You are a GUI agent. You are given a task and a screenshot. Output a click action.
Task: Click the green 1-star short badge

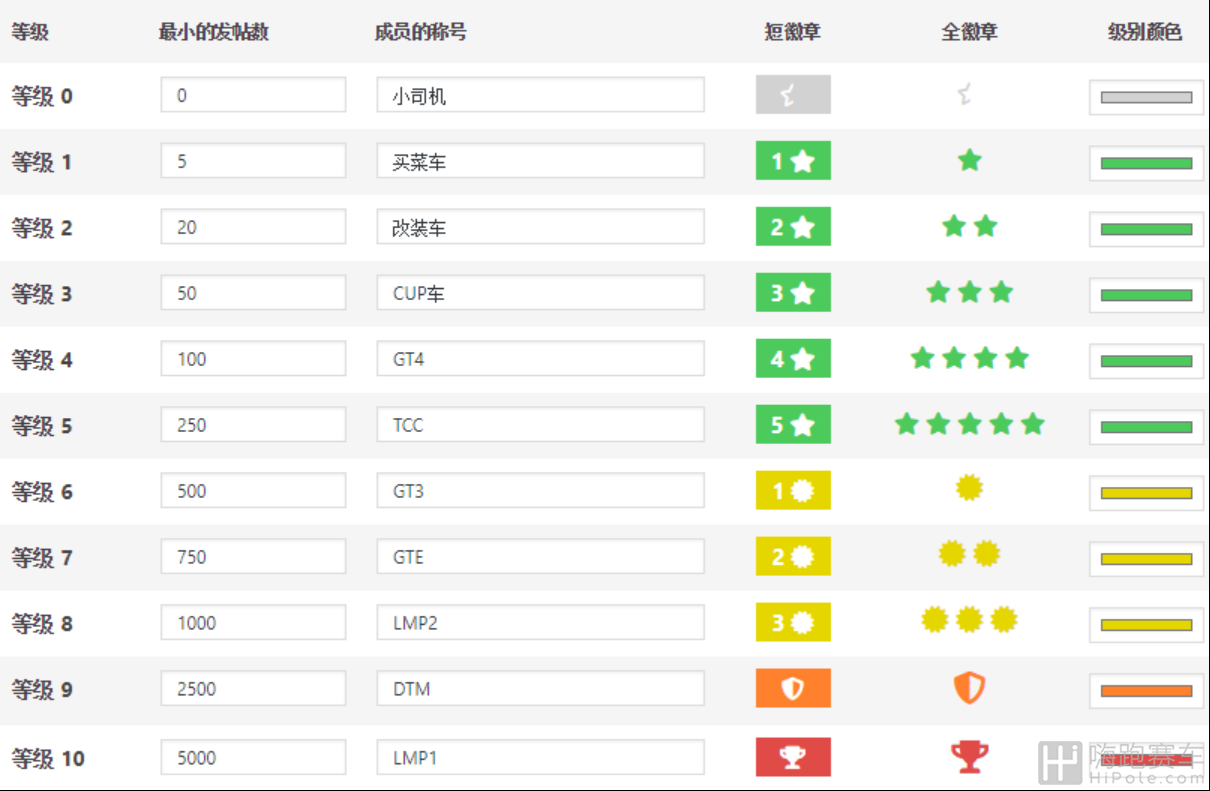coord(793,161)
